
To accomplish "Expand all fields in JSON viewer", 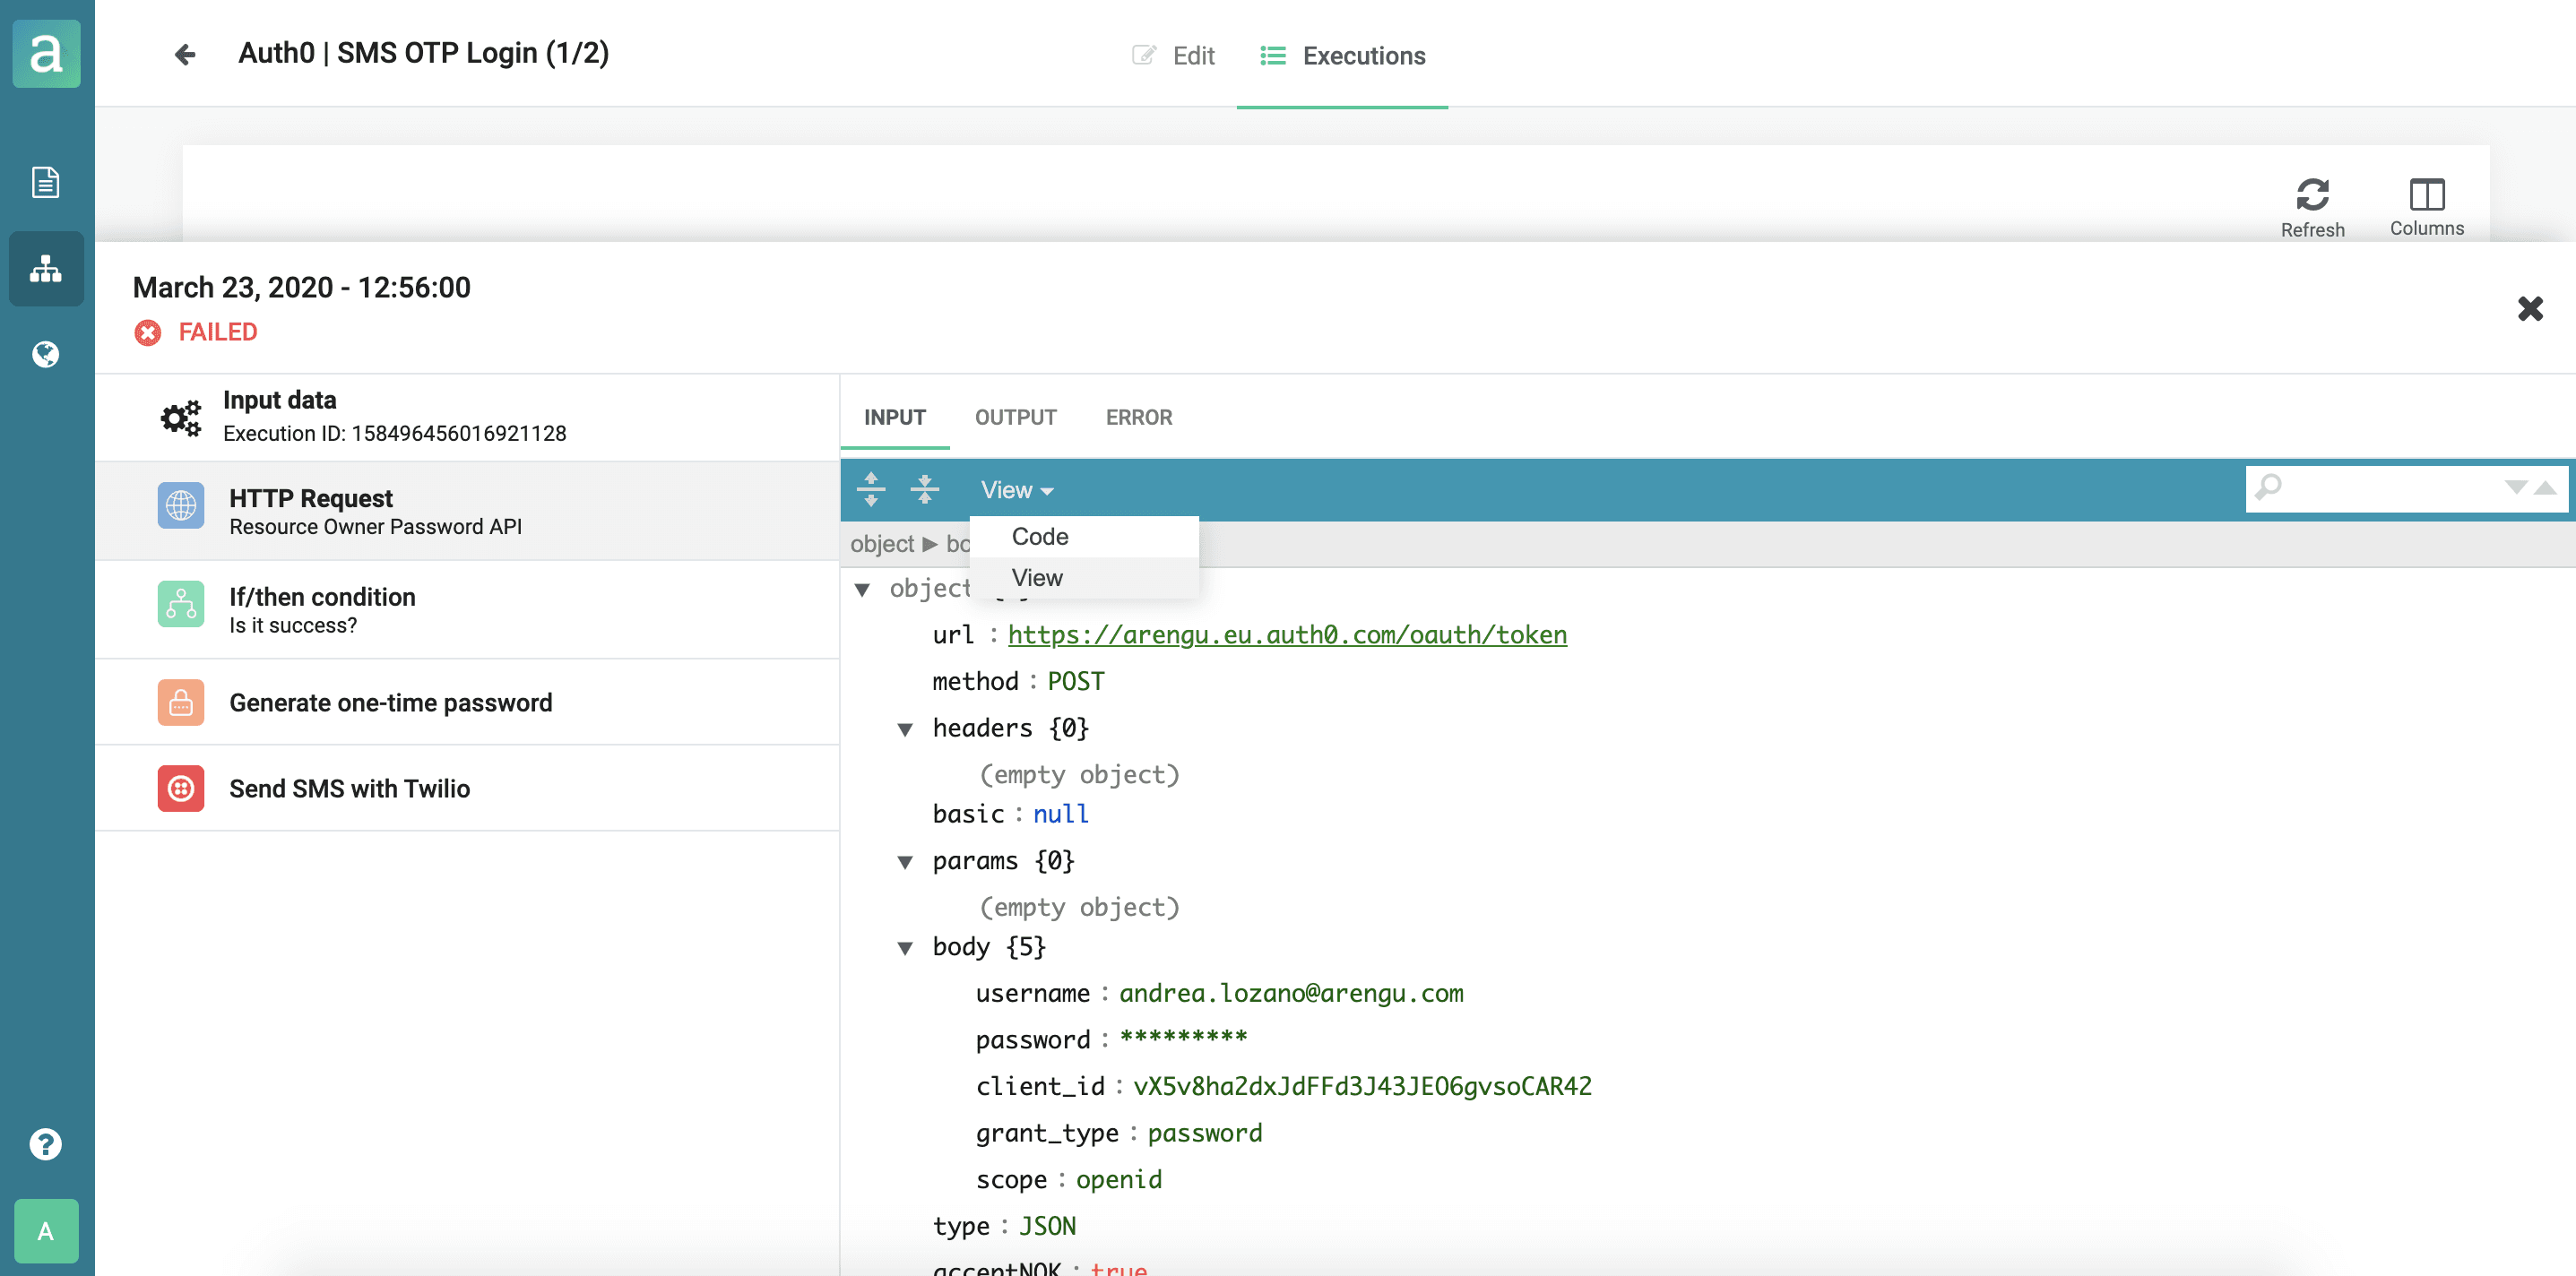I will click(x=871, y=489).
